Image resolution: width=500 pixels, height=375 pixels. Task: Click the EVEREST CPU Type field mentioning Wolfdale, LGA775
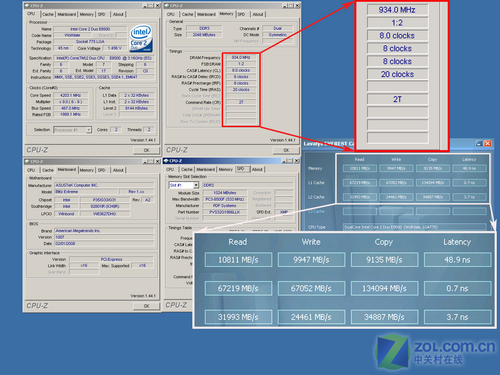point(415,227)
